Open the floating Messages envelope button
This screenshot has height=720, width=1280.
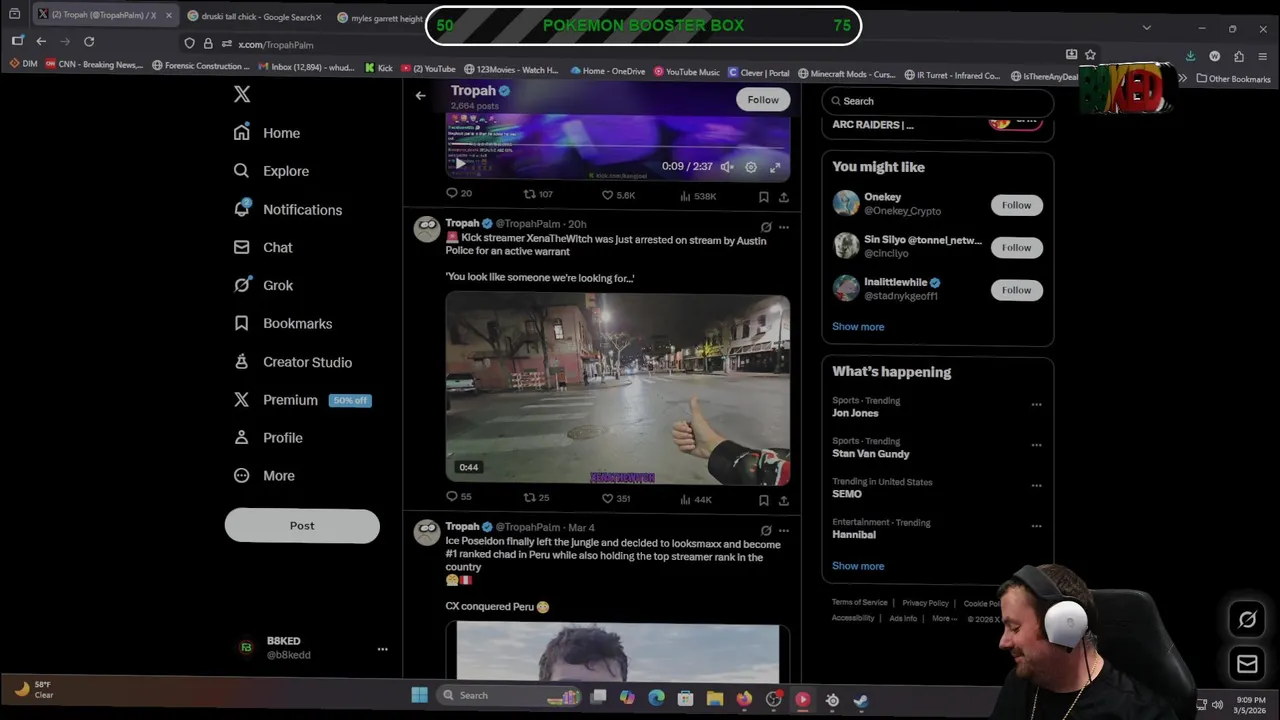coord(1247,663)
